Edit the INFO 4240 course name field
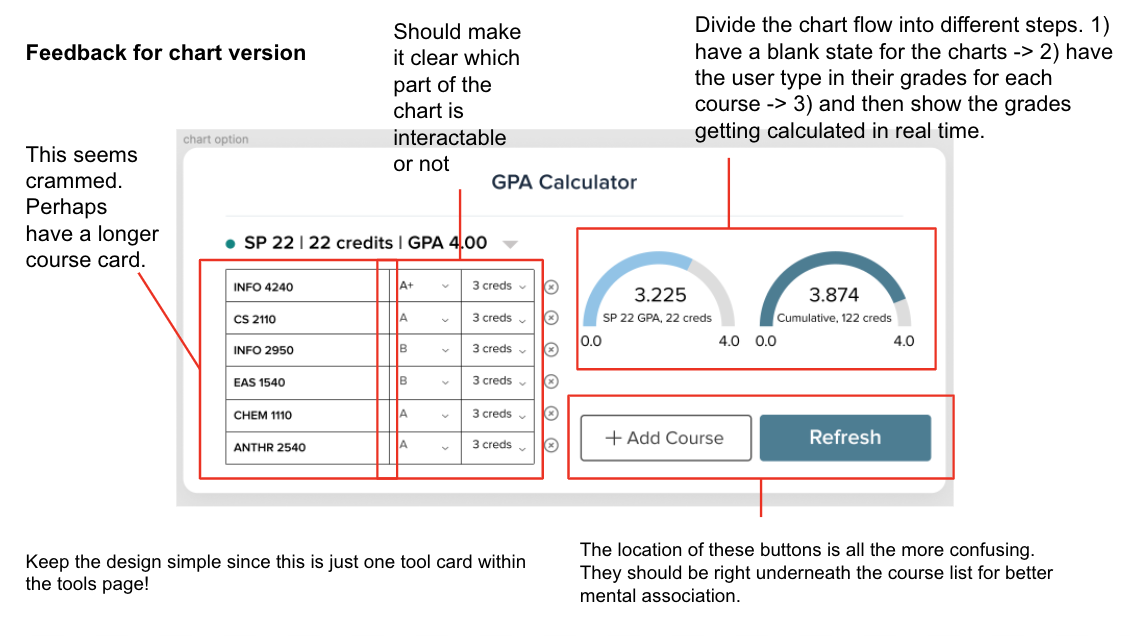This screenshot has height=636, width=1130. 308,286
